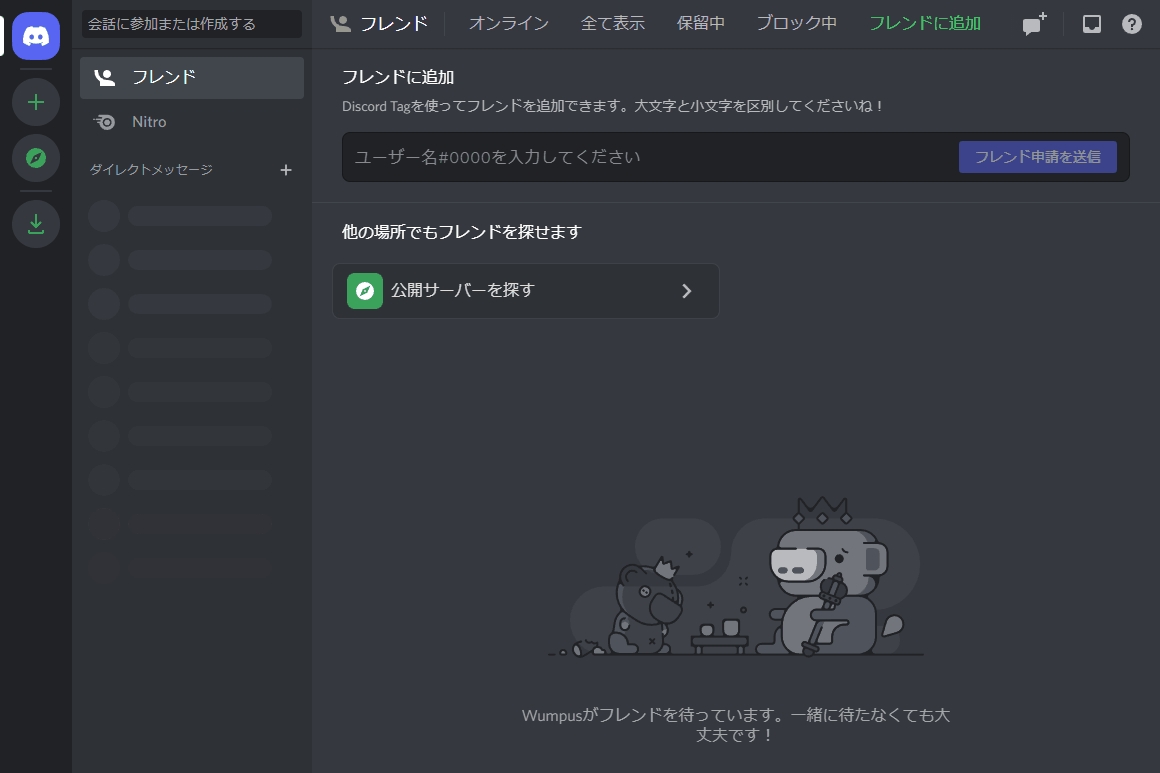
Task: Click ダイレクトメッセージ header text
Action: 151,170
